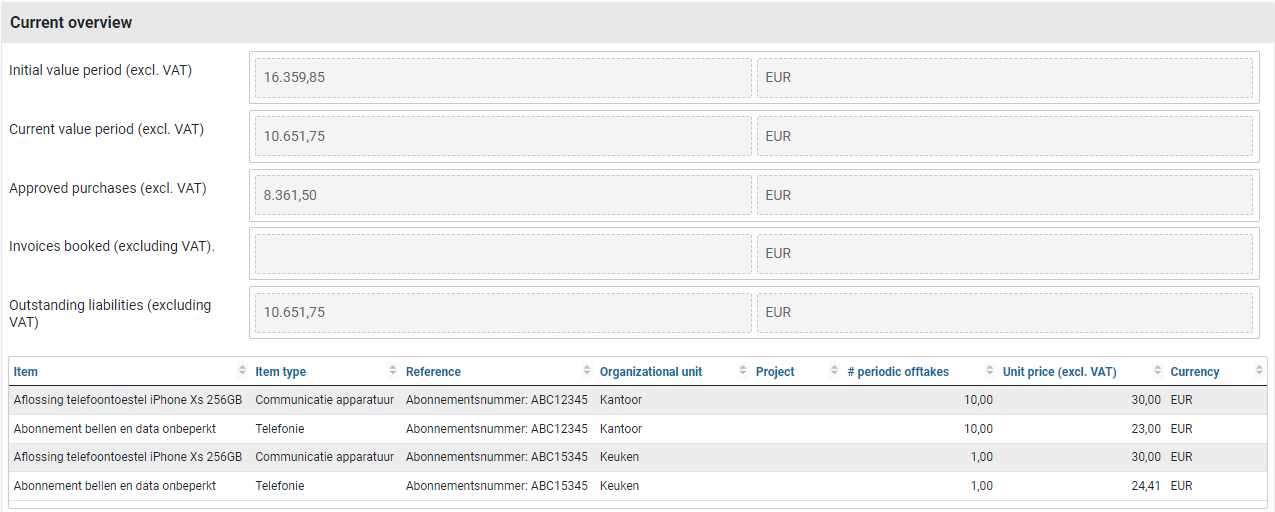
Task: Click the Outstanding liabilities amount field
Action: pos(502,312)
